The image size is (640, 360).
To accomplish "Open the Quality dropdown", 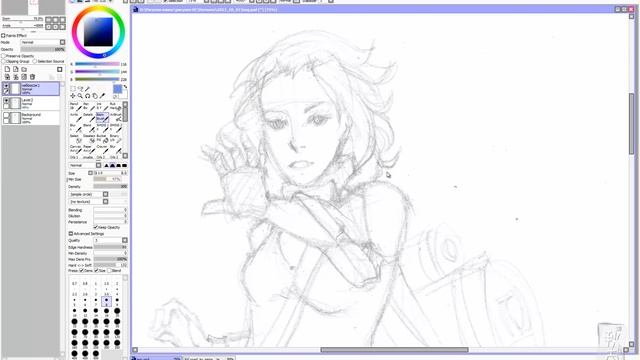I will [x=111, y=240].
